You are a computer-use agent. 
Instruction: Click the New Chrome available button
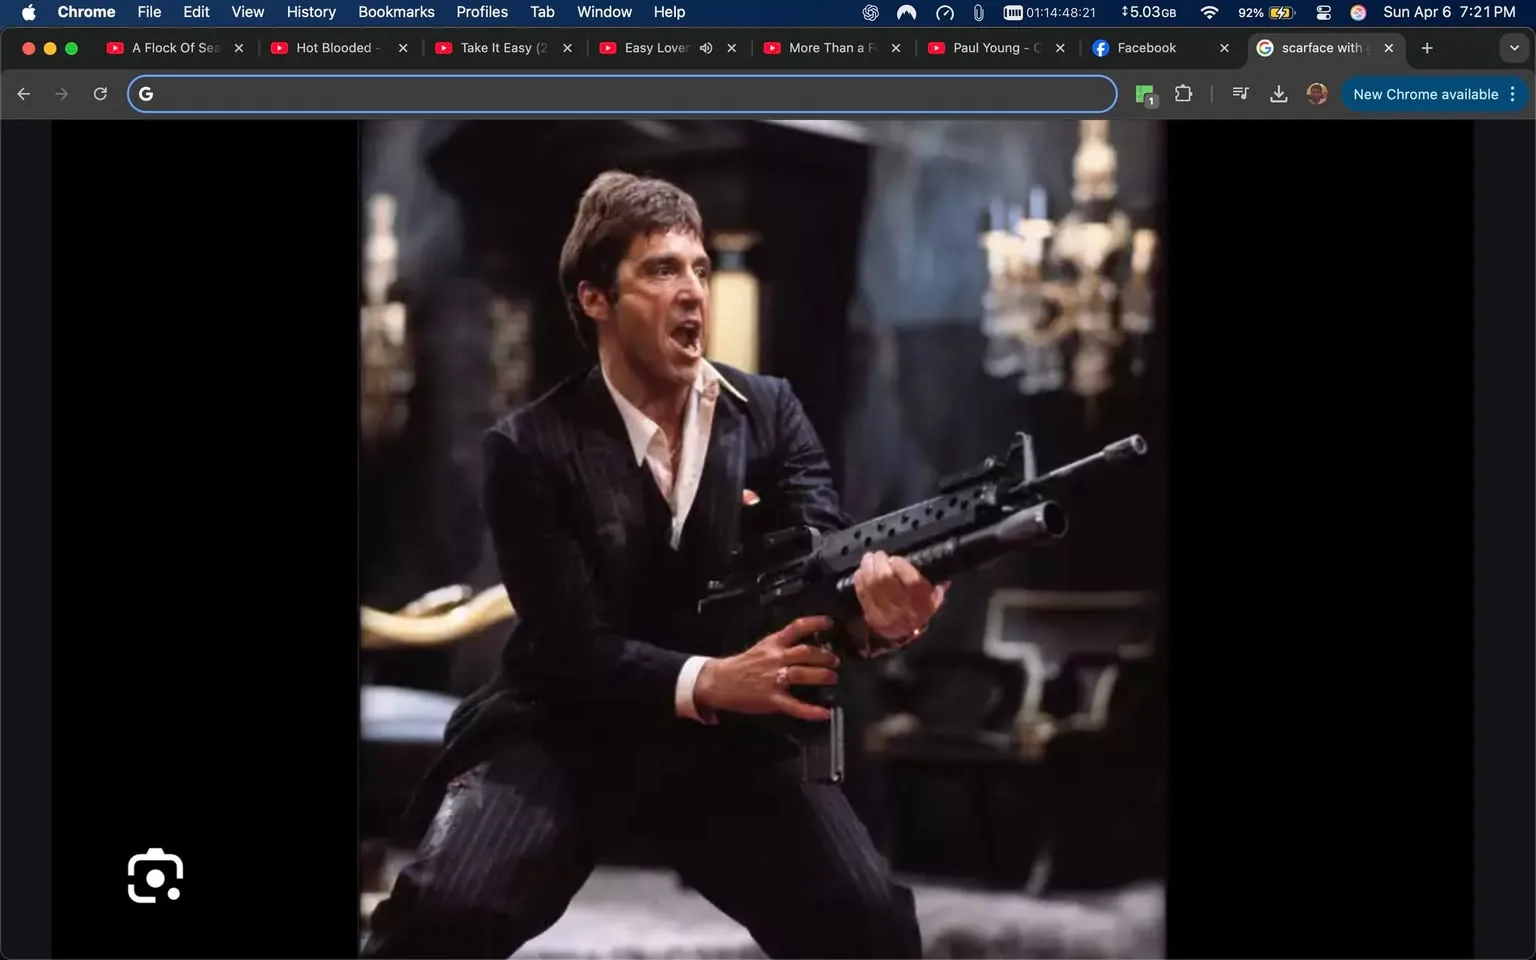(1424, 93)
